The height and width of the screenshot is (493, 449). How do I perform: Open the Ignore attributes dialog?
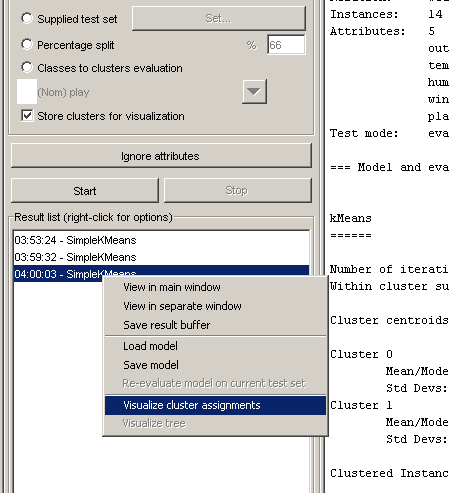pyautogui.click(x=161, y=156)
